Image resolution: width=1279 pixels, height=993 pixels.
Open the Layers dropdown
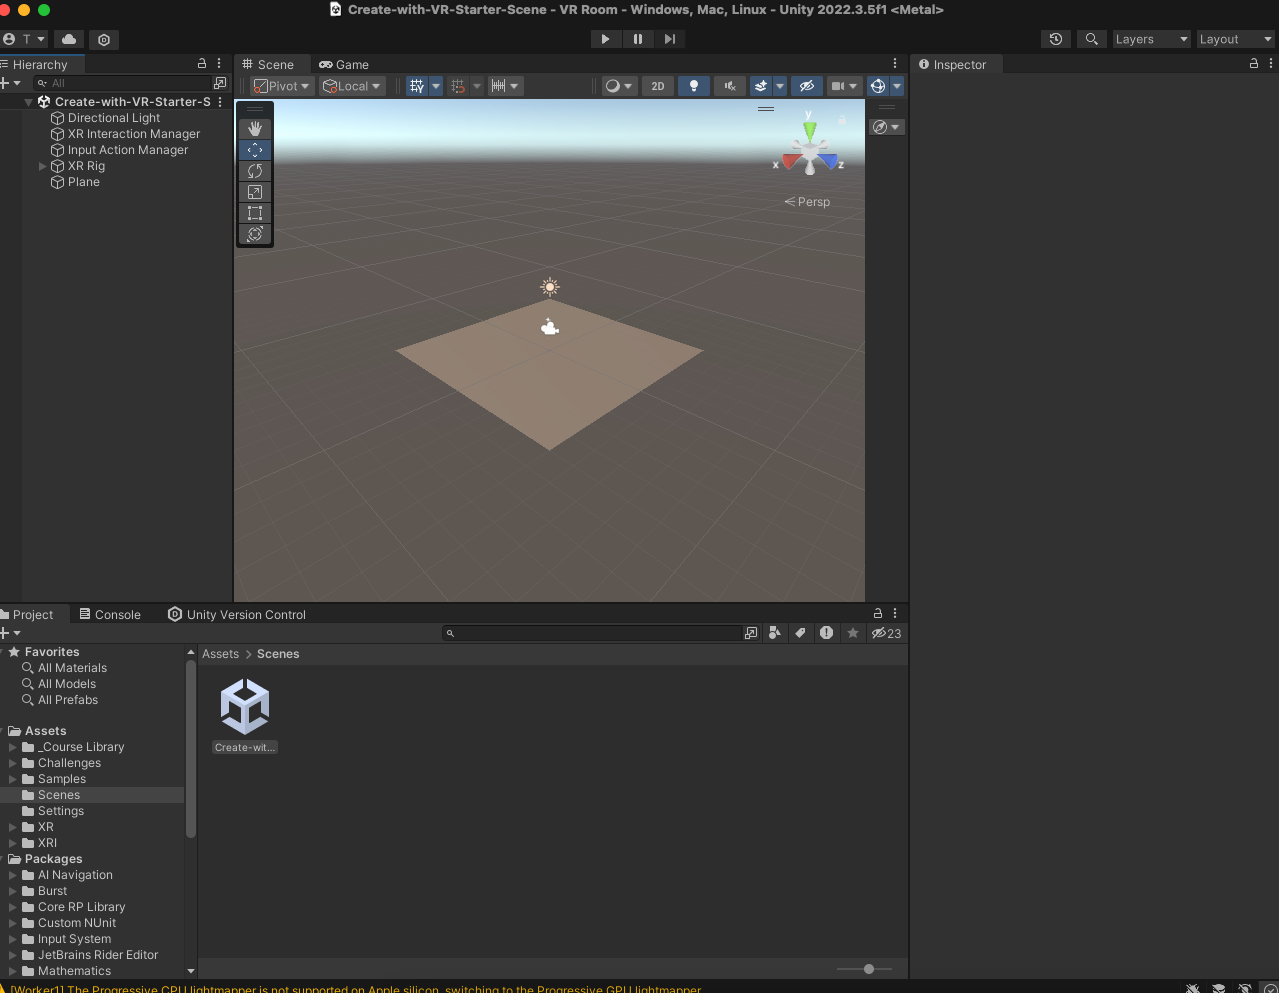click(1152, 39)
